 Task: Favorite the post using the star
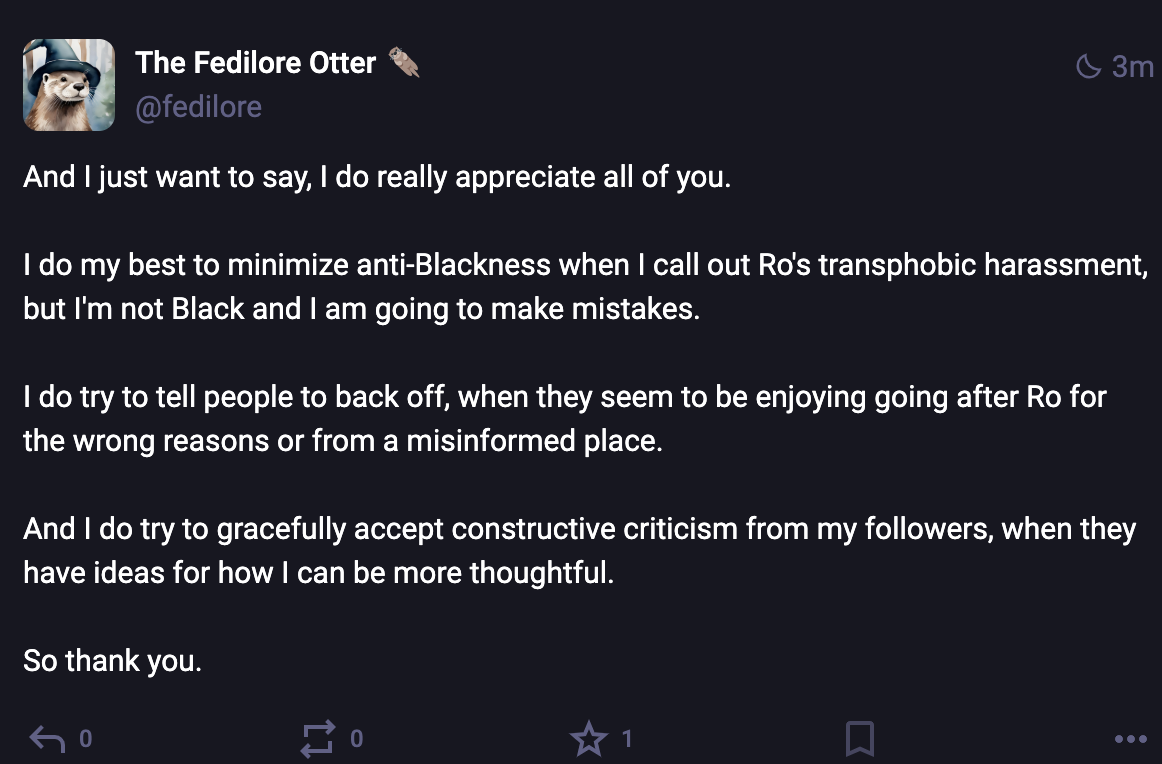(588, 739)
